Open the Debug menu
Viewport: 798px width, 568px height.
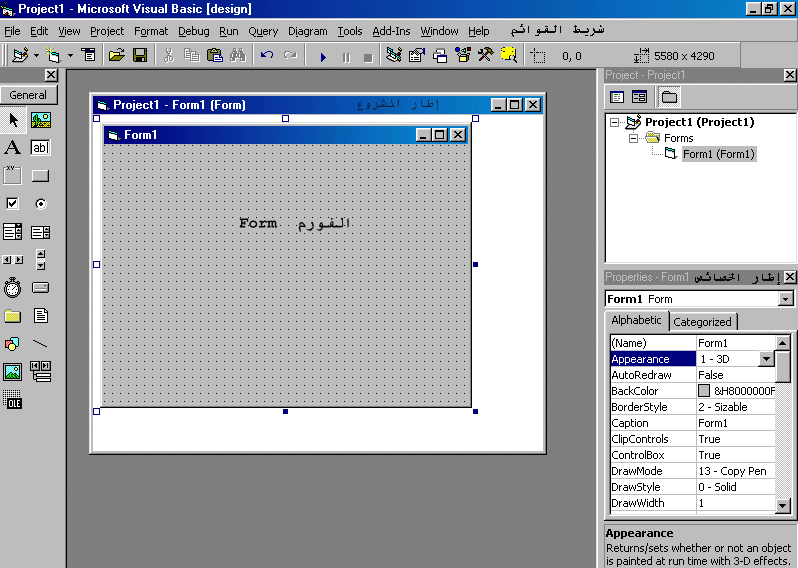point(194,31)
